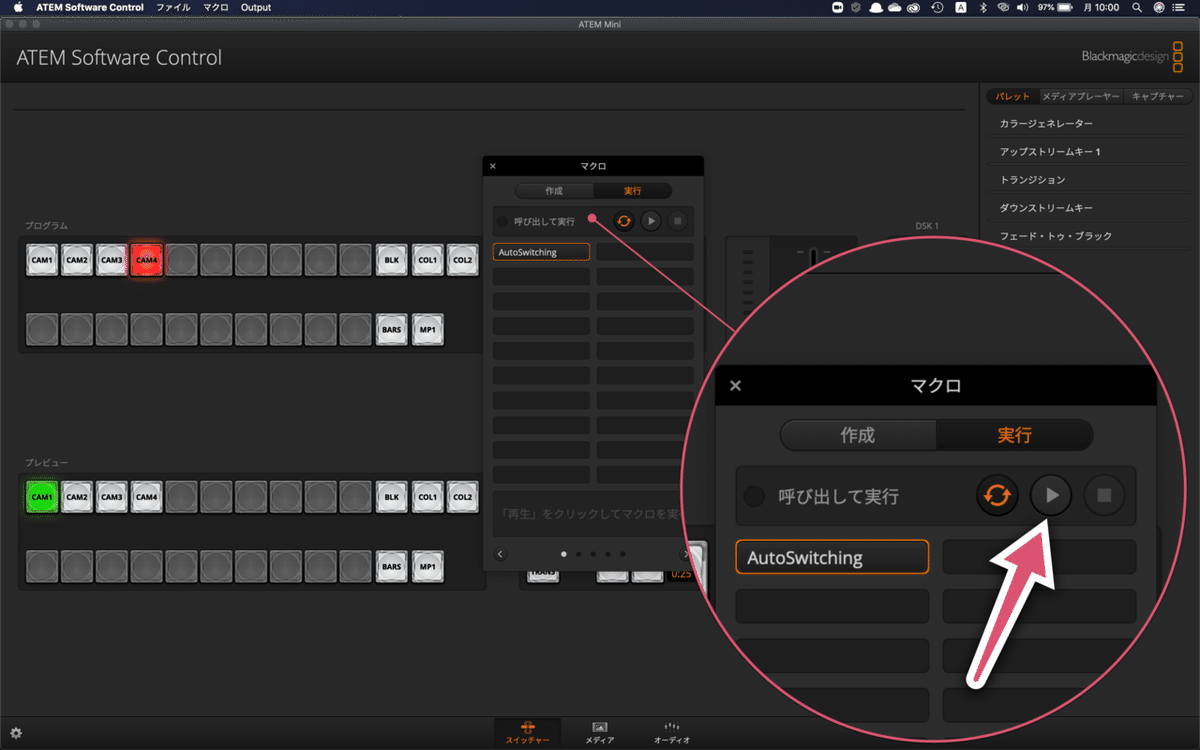Select the highlighted first macro page dot
1200x750 pixels.
click(x=564, y=553)
